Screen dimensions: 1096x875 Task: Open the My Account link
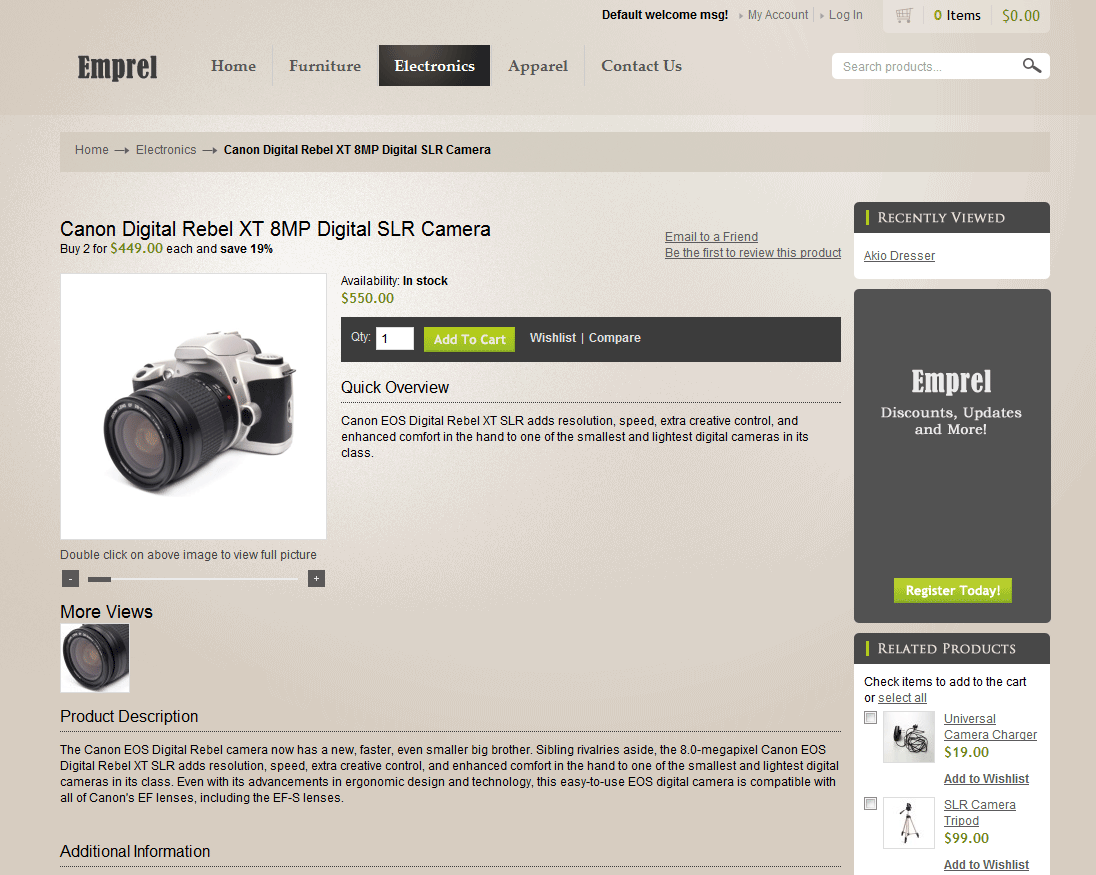tap(777, 15)
